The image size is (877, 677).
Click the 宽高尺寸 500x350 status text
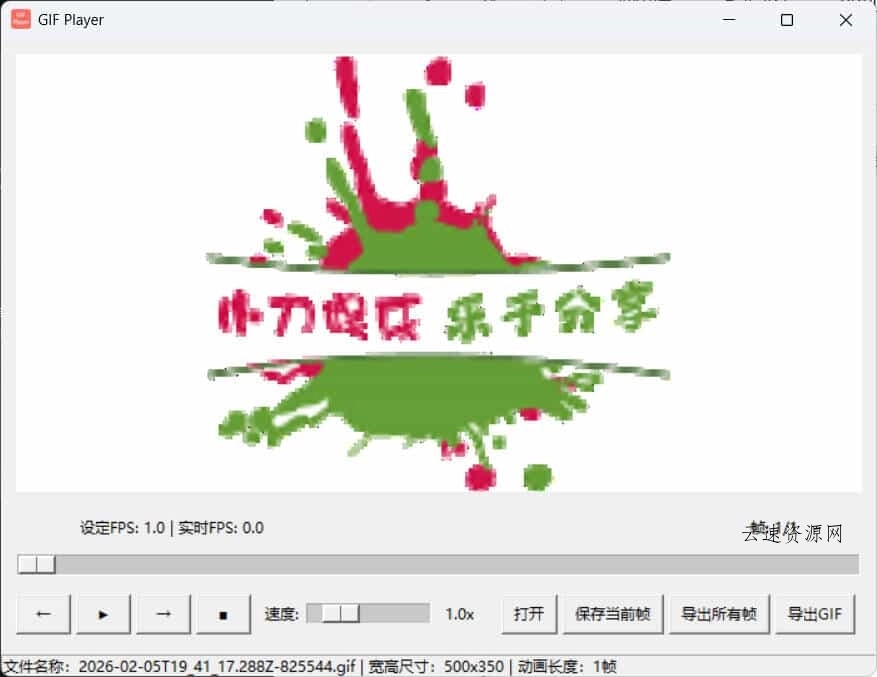click(x=437, y=663)
